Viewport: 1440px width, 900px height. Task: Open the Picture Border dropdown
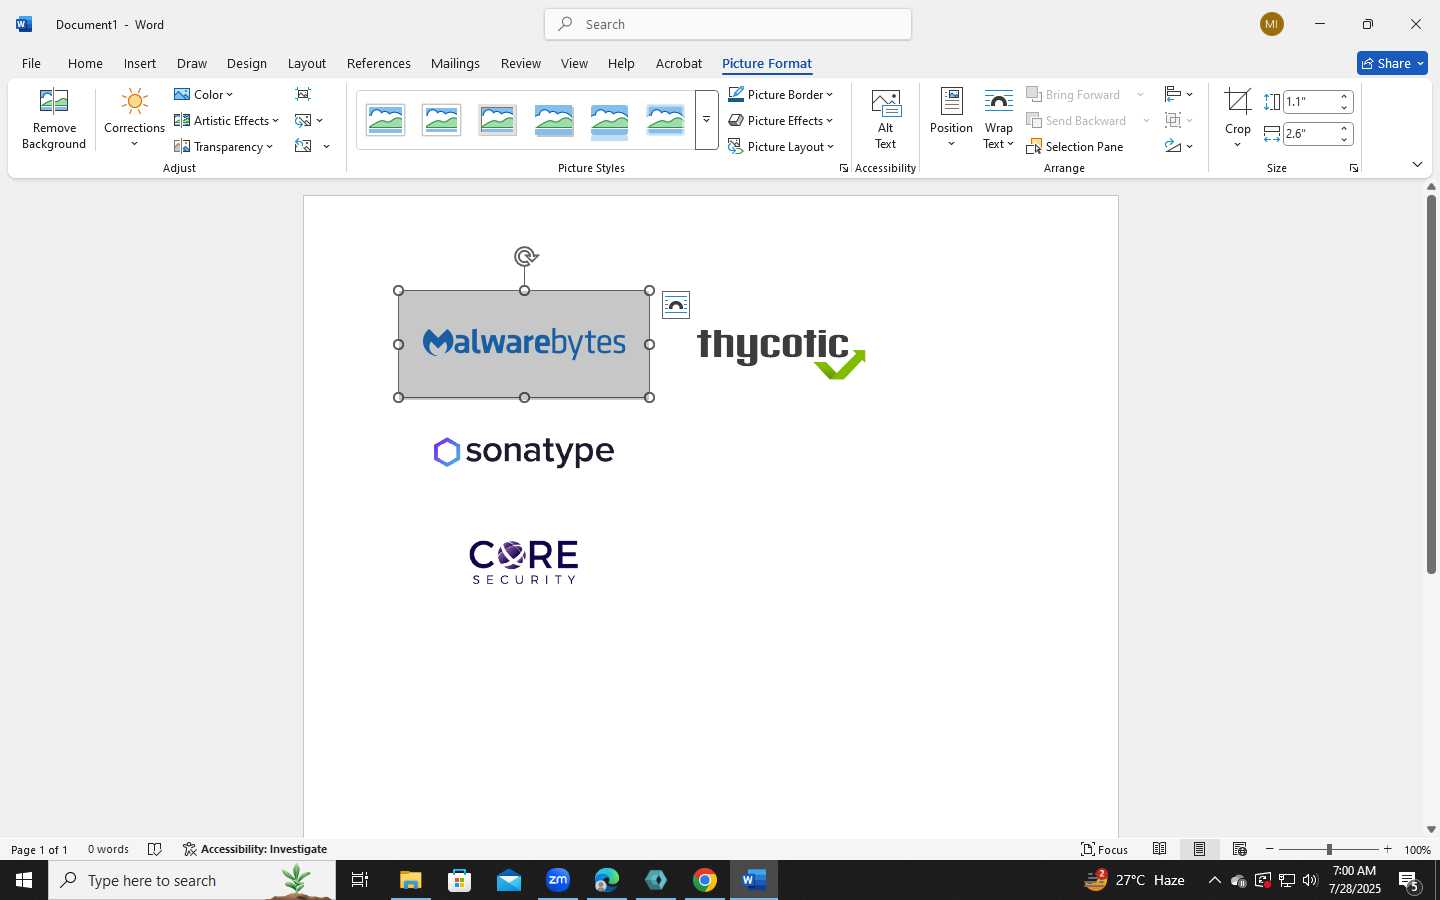click(780, 94)
